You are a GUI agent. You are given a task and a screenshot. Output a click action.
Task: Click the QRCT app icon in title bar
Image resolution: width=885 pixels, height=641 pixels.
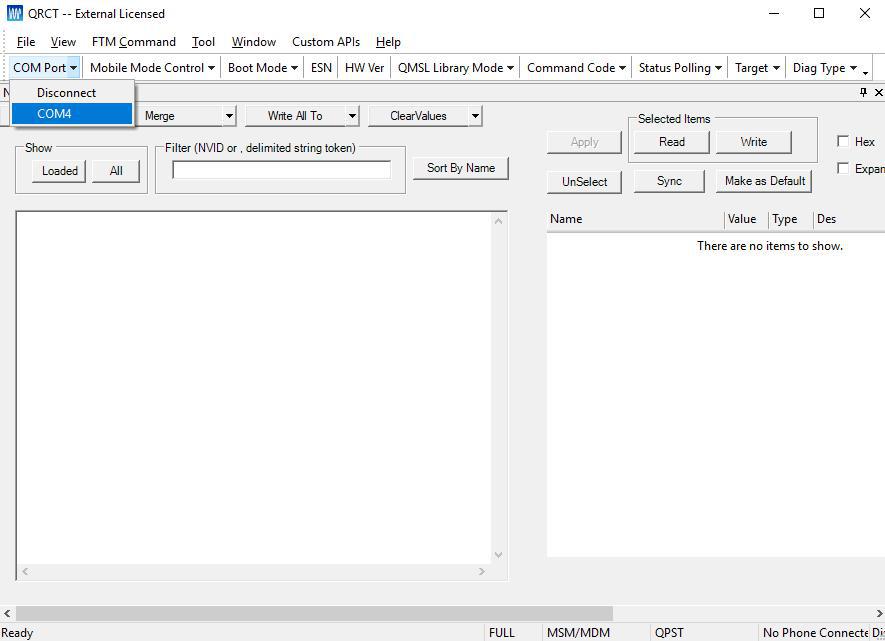14,14
